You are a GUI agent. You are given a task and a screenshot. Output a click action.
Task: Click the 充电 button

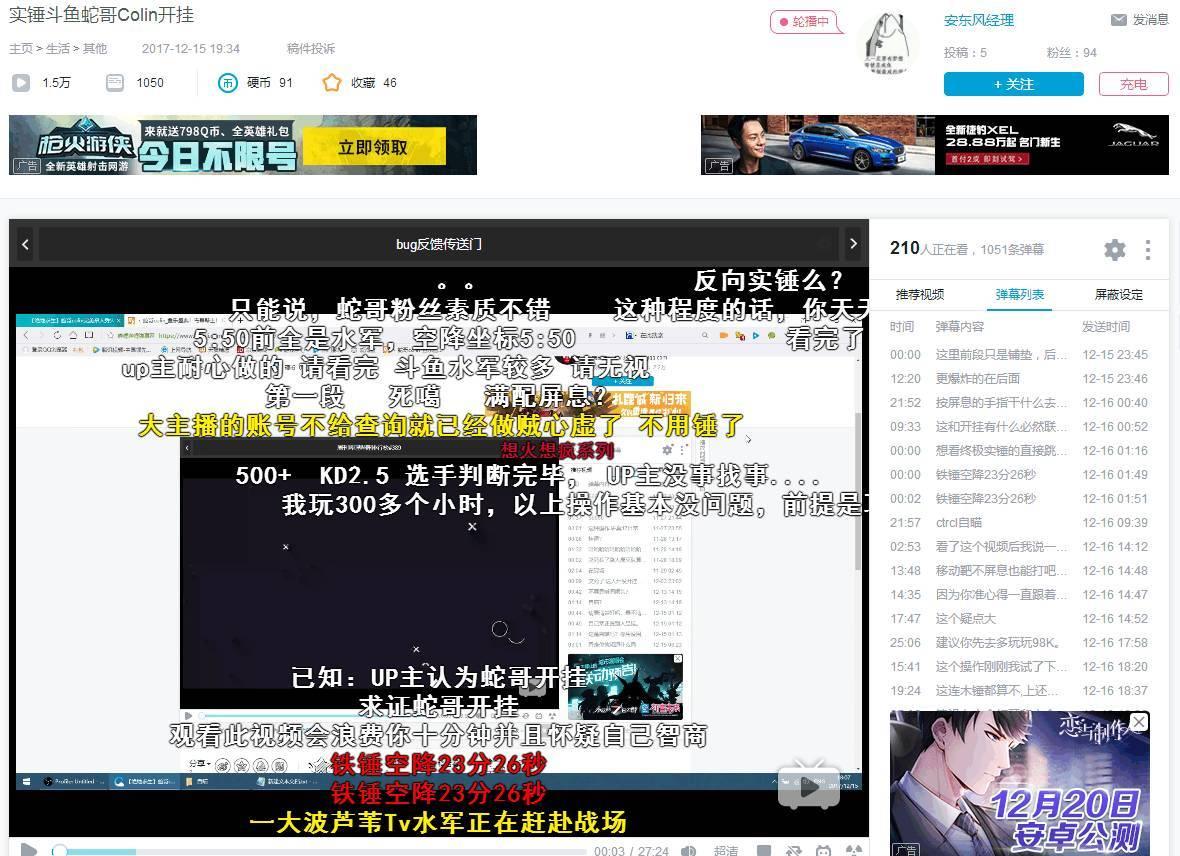1133,84
